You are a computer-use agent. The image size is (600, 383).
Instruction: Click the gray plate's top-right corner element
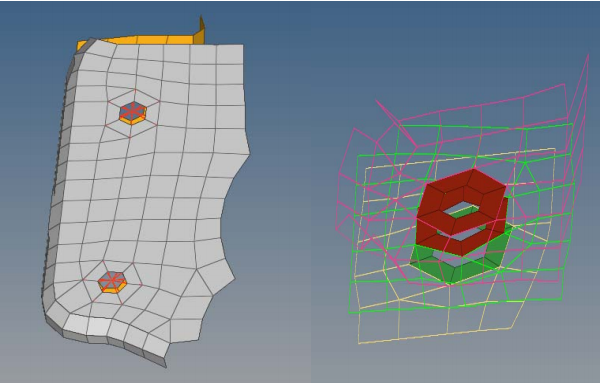230,55
